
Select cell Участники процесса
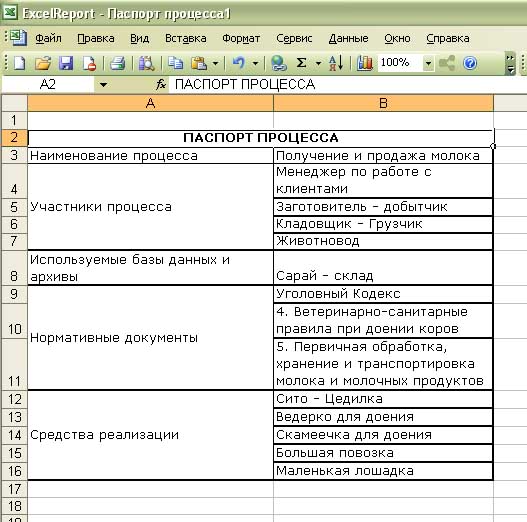(x=150, y=207)
